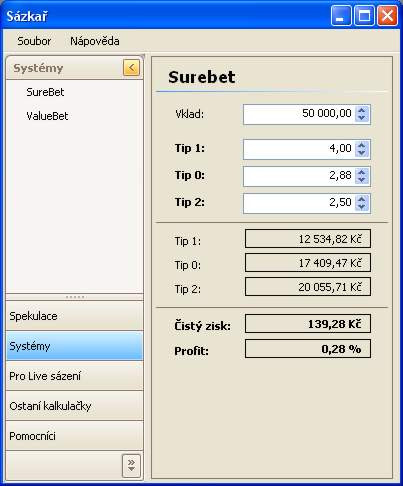The image size is (403, 486).
Task: Click the 17 409,47 Kč result value
Action: [x=308, y=263]
